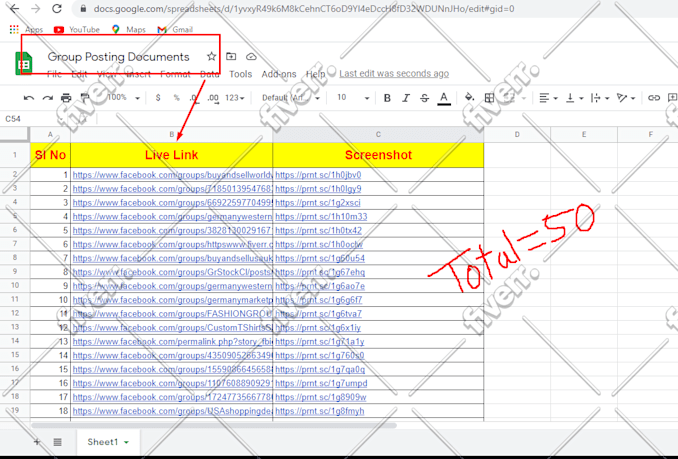Click the move to folder icon

pos(231,56)
